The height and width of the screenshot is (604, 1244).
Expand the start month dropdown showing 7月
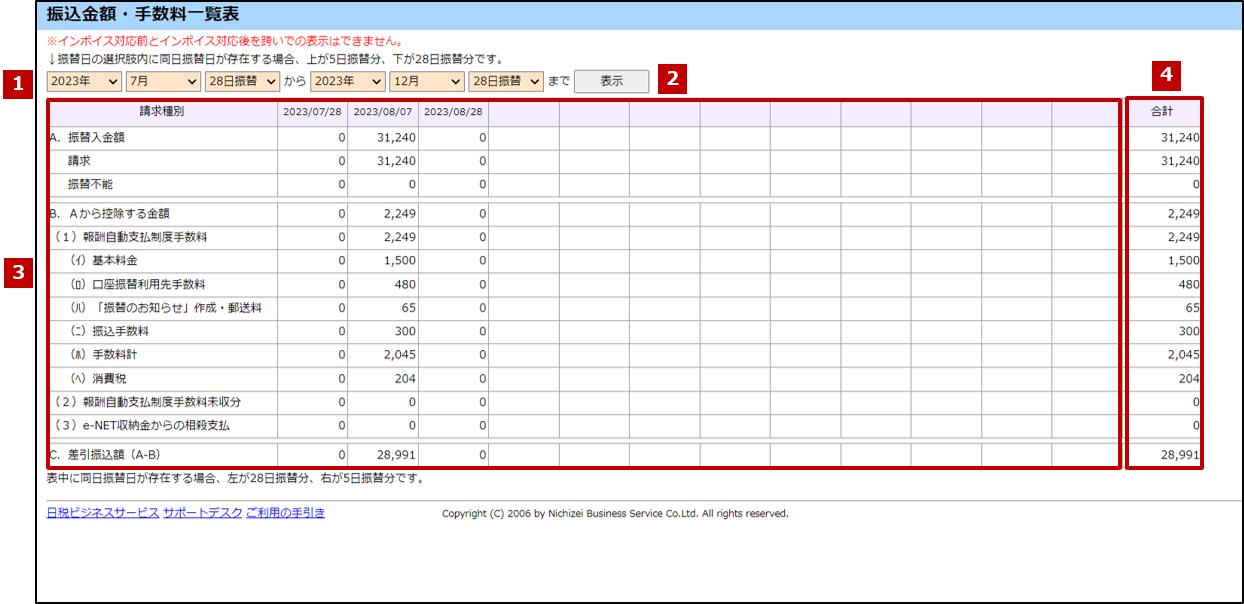pyautogui.click(x=162, y=81)
